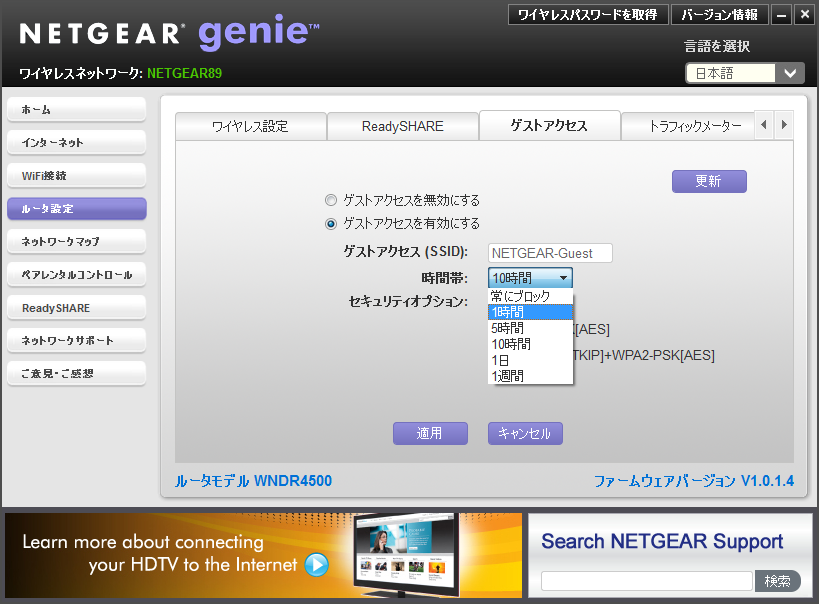Image resolution: width=819 pixels, height=604 pixels.
Task: Select ゲストアクセスを無効にする radio button
Action: click(x=331, y=200)
